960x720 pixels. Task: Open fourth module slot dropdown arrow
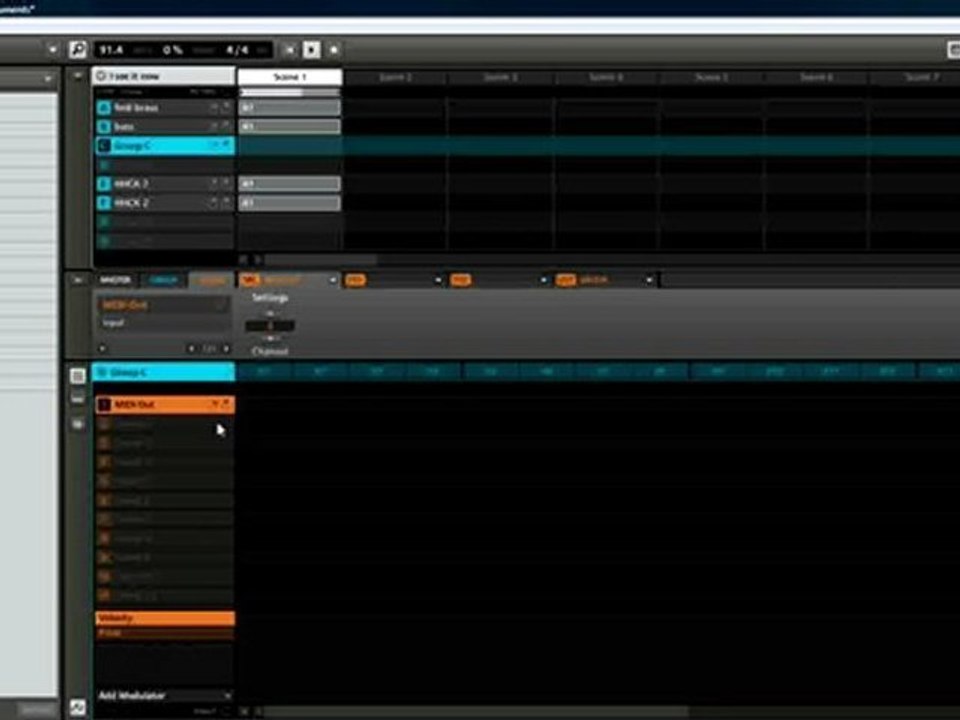tap(649, 280)
